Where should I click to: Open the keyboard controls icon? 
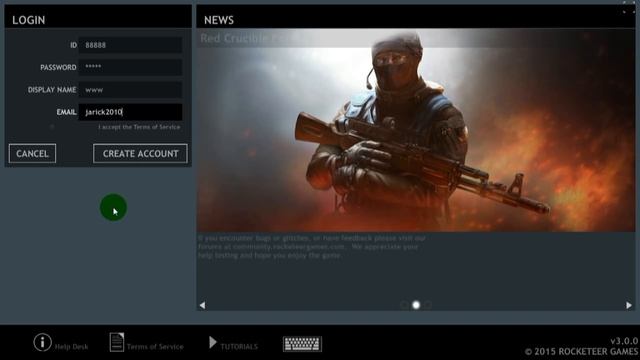tap(302, 344)
